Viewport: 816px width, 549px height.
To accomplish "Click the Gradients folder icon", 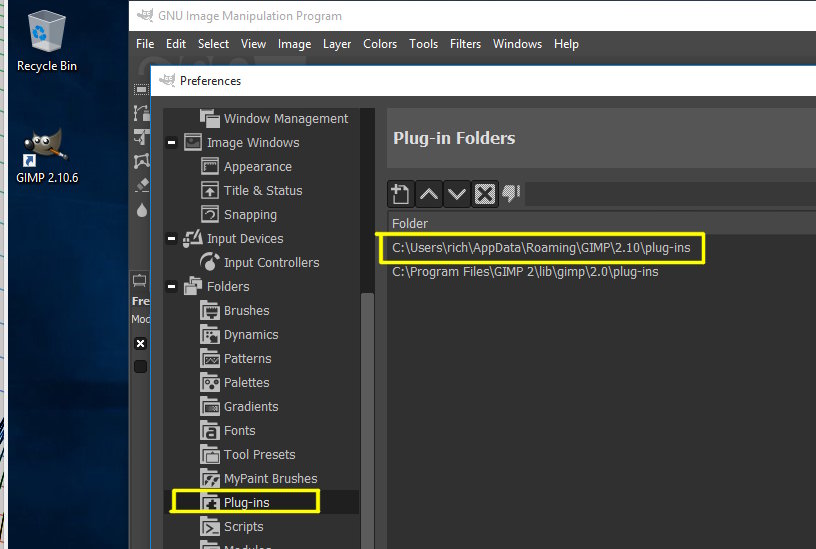I will 210,406.
